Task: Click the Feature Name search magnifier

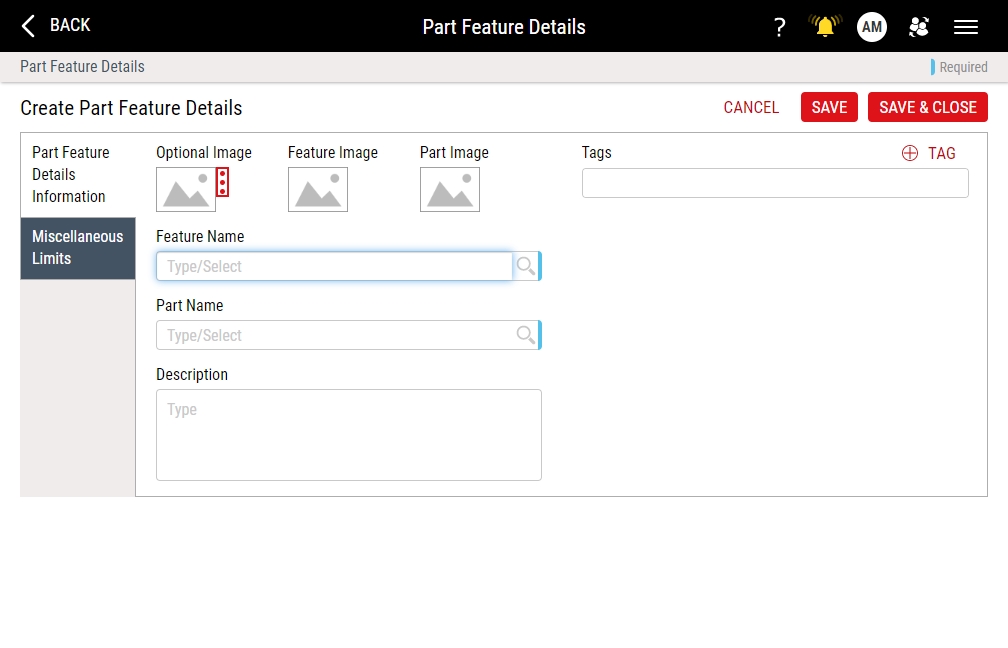Action: pyautogui.click(x=526, y=266)
